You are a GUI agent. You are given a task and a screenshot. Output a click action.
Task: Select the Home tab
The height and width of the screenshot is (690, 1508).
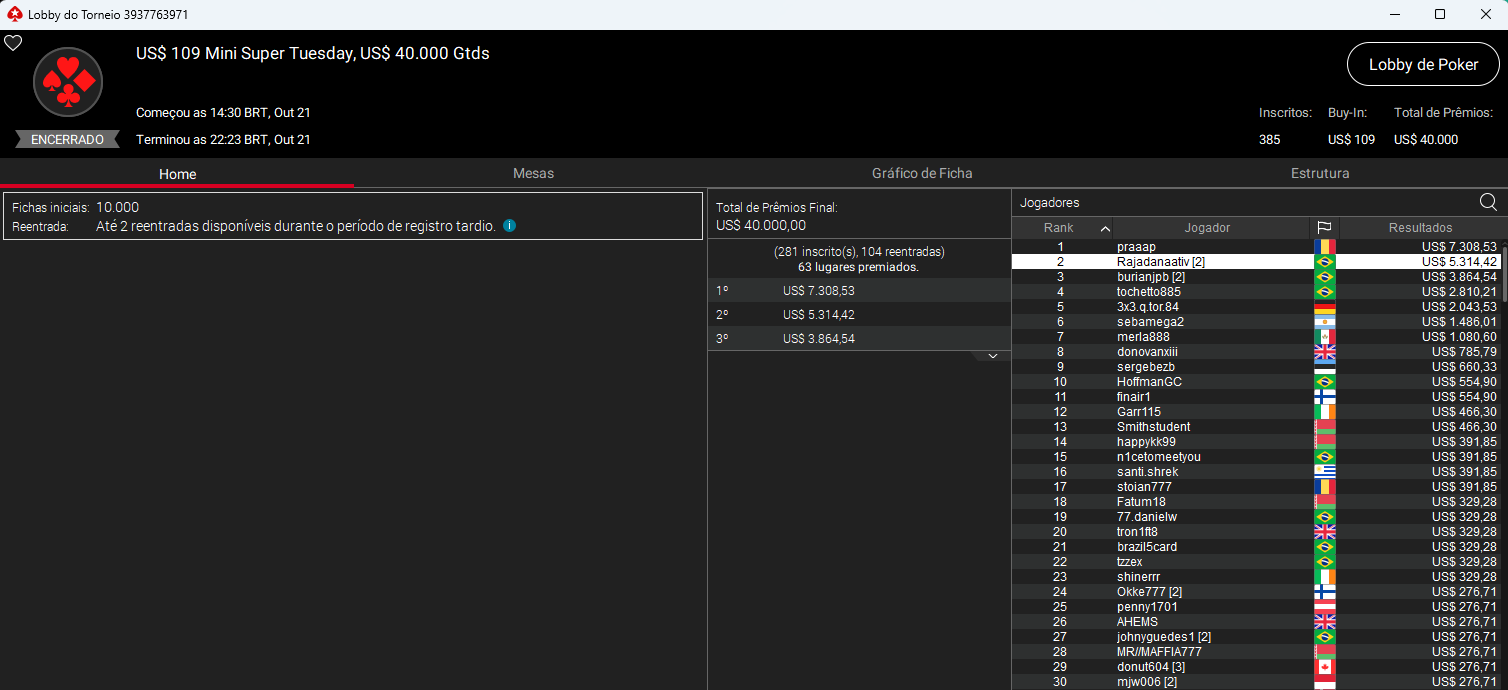pyautogui.click(x=177, y=174)
